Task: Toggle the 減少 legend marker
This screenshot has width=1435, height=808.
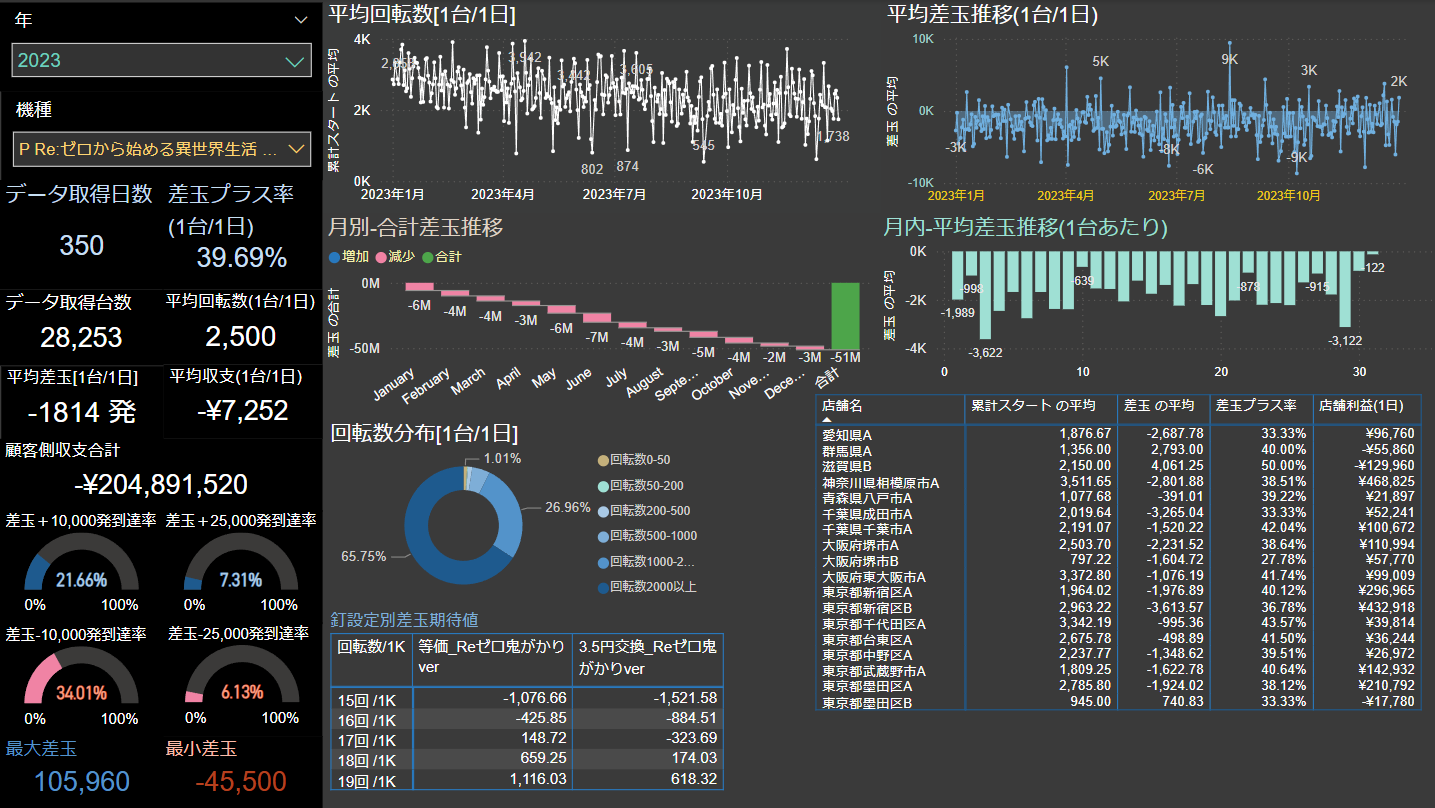Action: 380,257
